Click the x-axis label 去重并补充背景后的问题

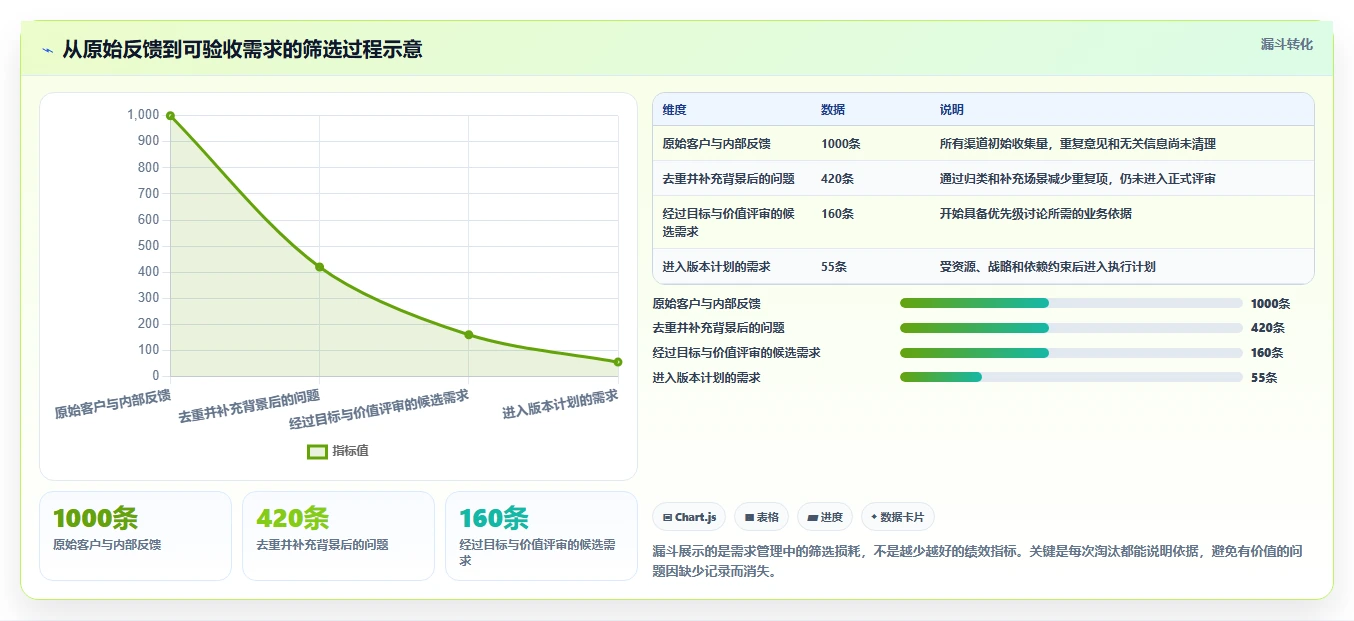click(249, 407)
